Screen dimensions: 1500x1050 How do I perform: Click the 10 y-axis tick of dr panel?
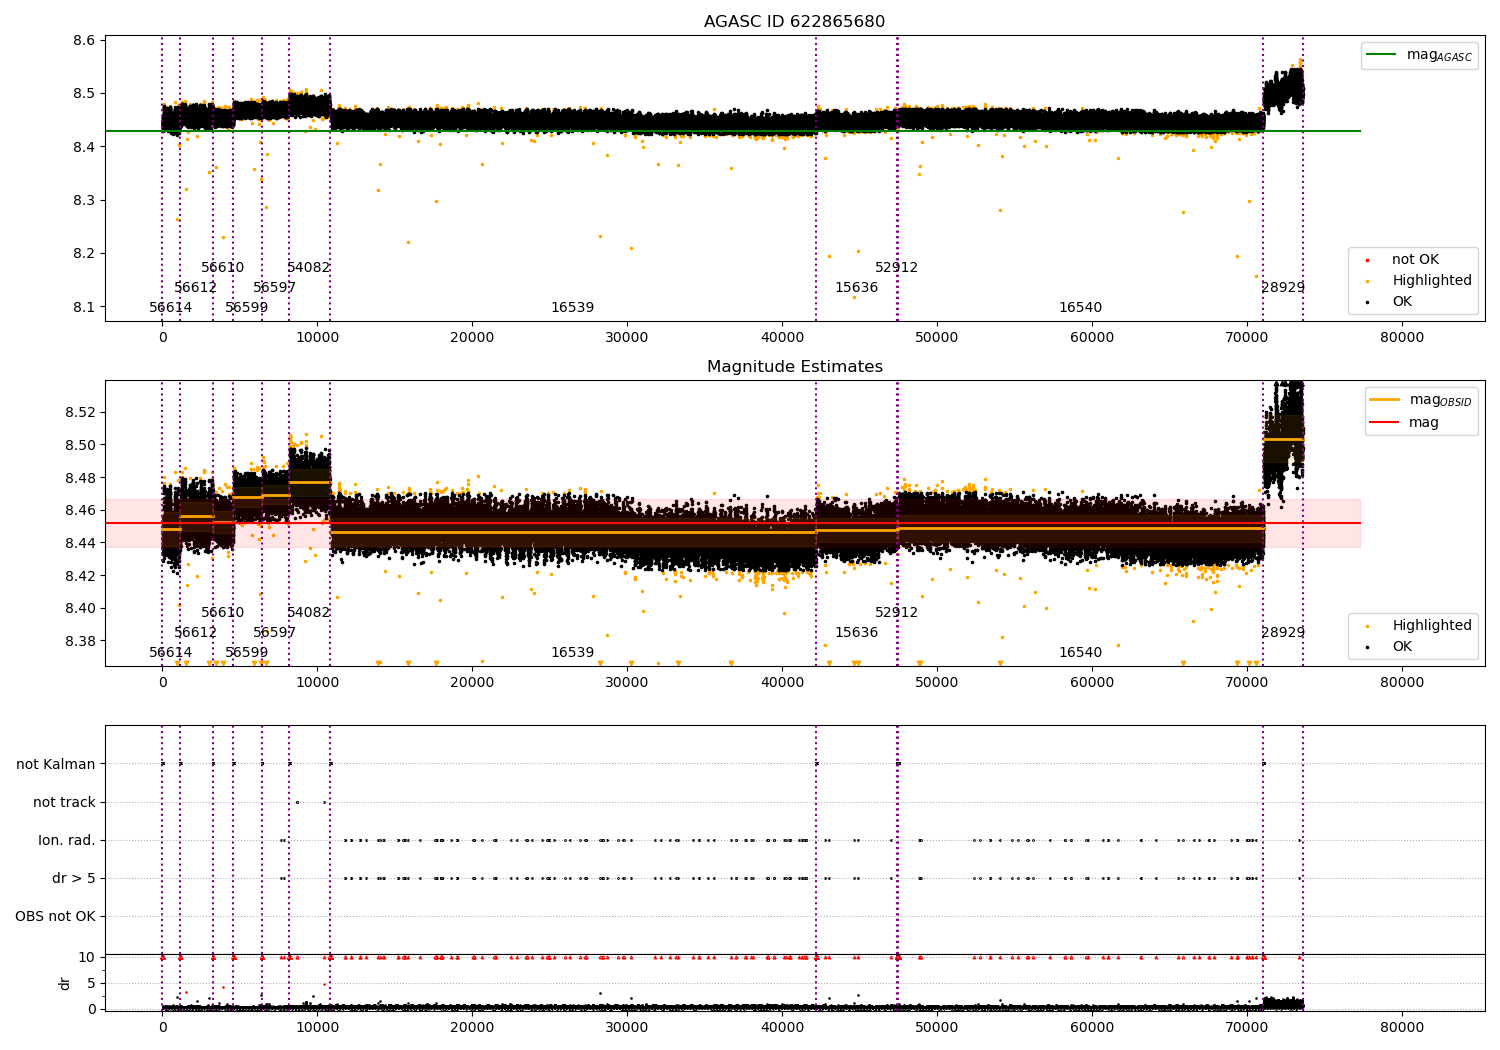tap(87, 957)
